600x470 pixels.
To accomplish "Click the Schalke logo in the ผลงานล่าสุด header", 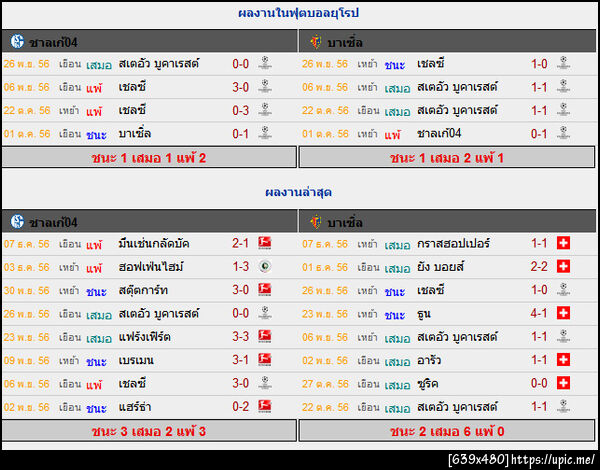I will (17, 221).
